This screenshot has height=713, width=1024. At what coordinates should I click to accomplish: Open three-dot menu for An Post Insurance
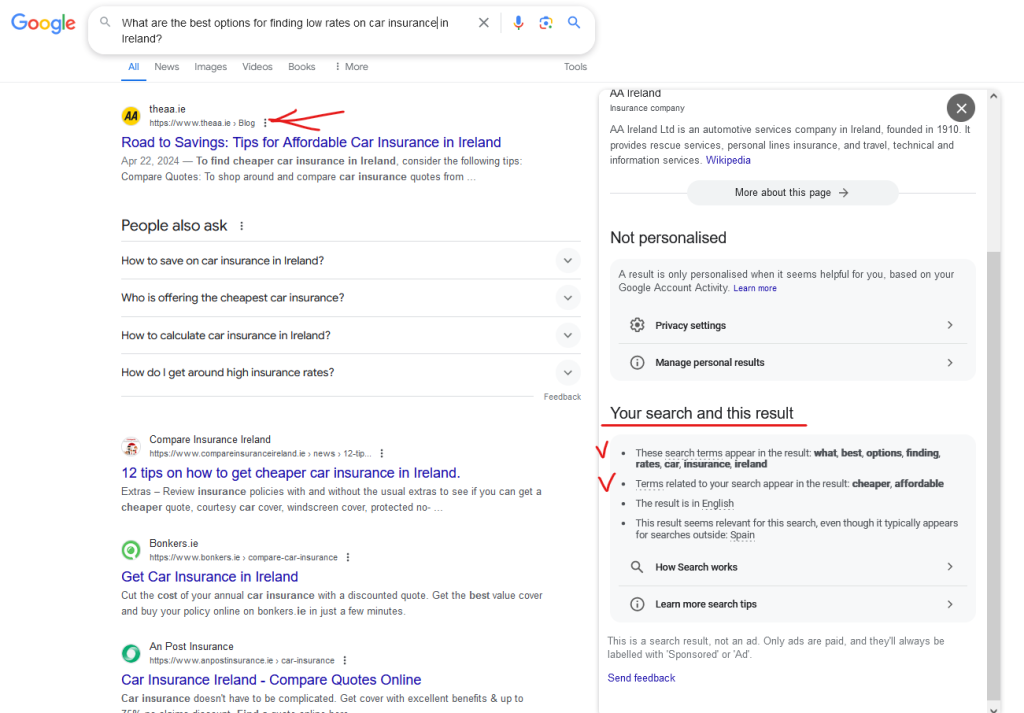coord(345,660)
